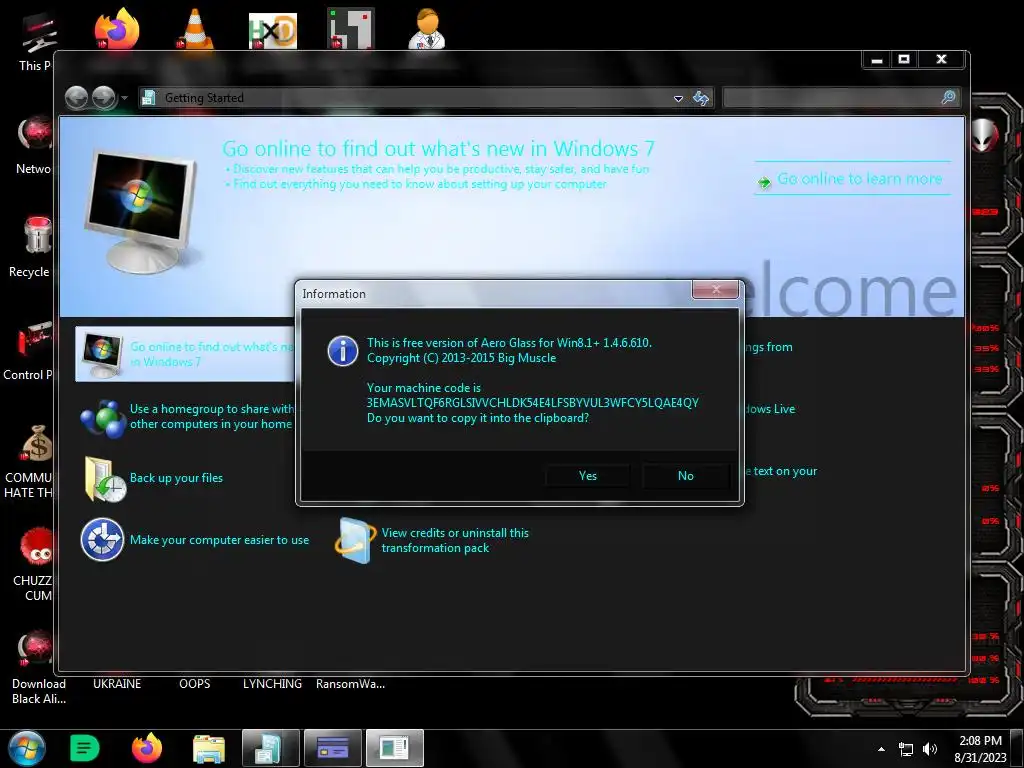The width and height of the screenshot is (1024, 768).
Task: Open HxD hex editor desktop icon
Action: (x=273, y=30)
